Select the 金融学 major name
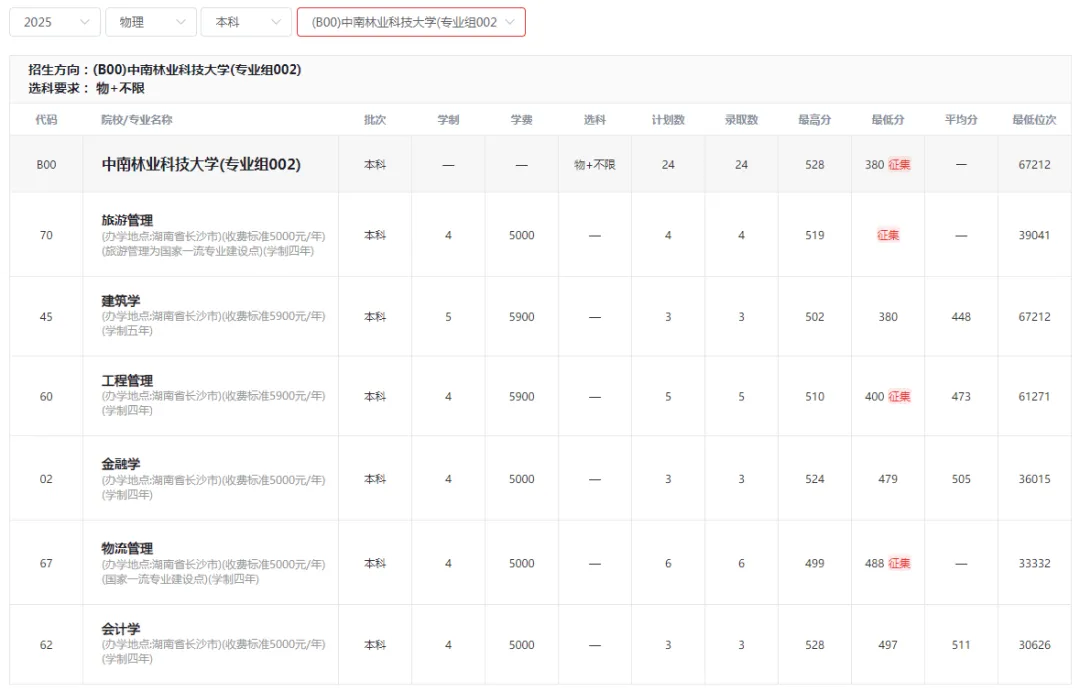Screen dimensions: 1080x692 pos(121,464)
